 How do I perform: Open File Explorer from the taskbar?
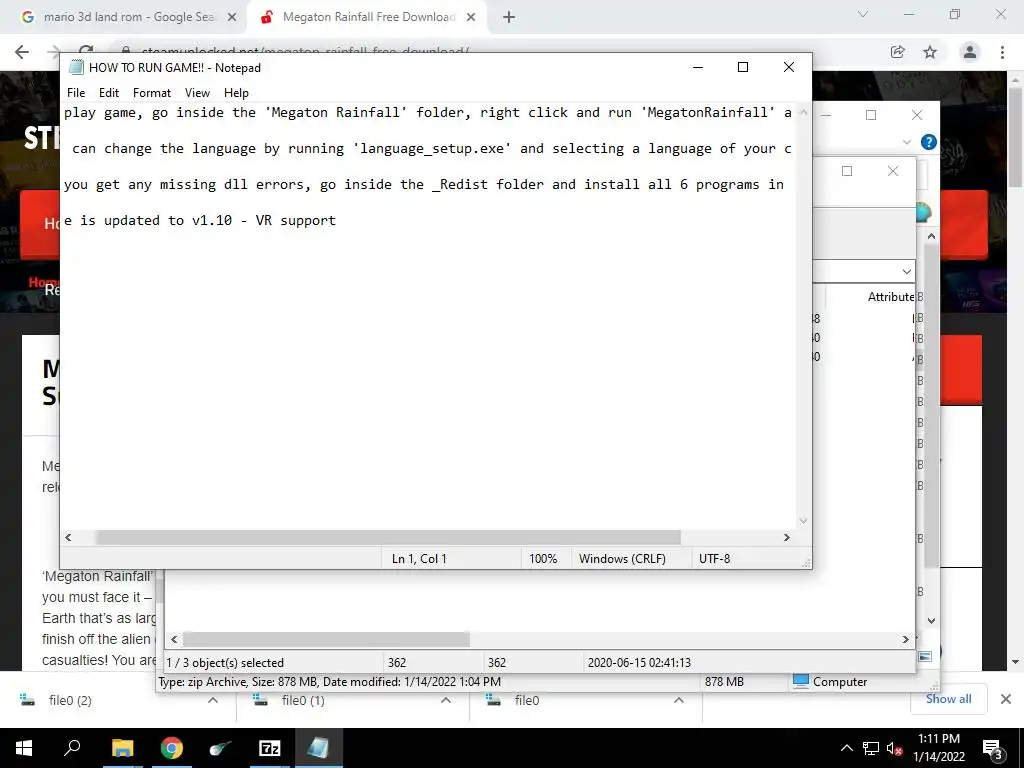(122, 748)
